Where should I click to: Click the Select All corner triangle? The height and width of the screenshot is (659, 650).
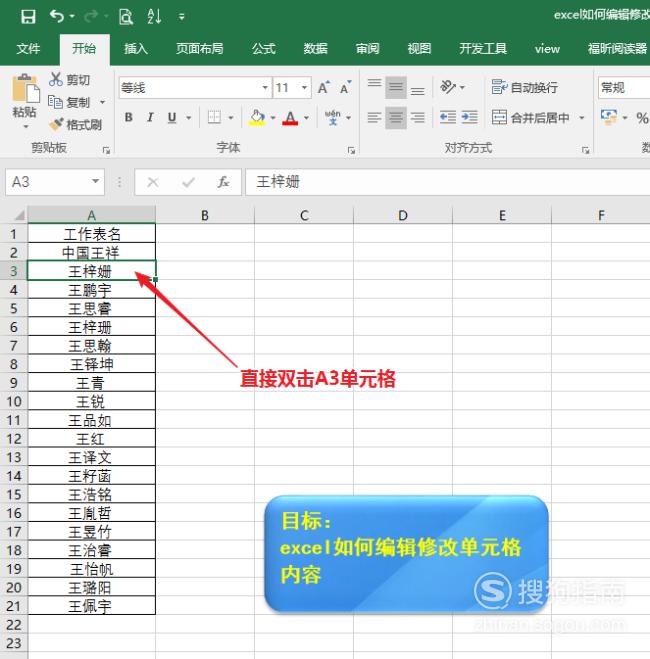(19, 216)
